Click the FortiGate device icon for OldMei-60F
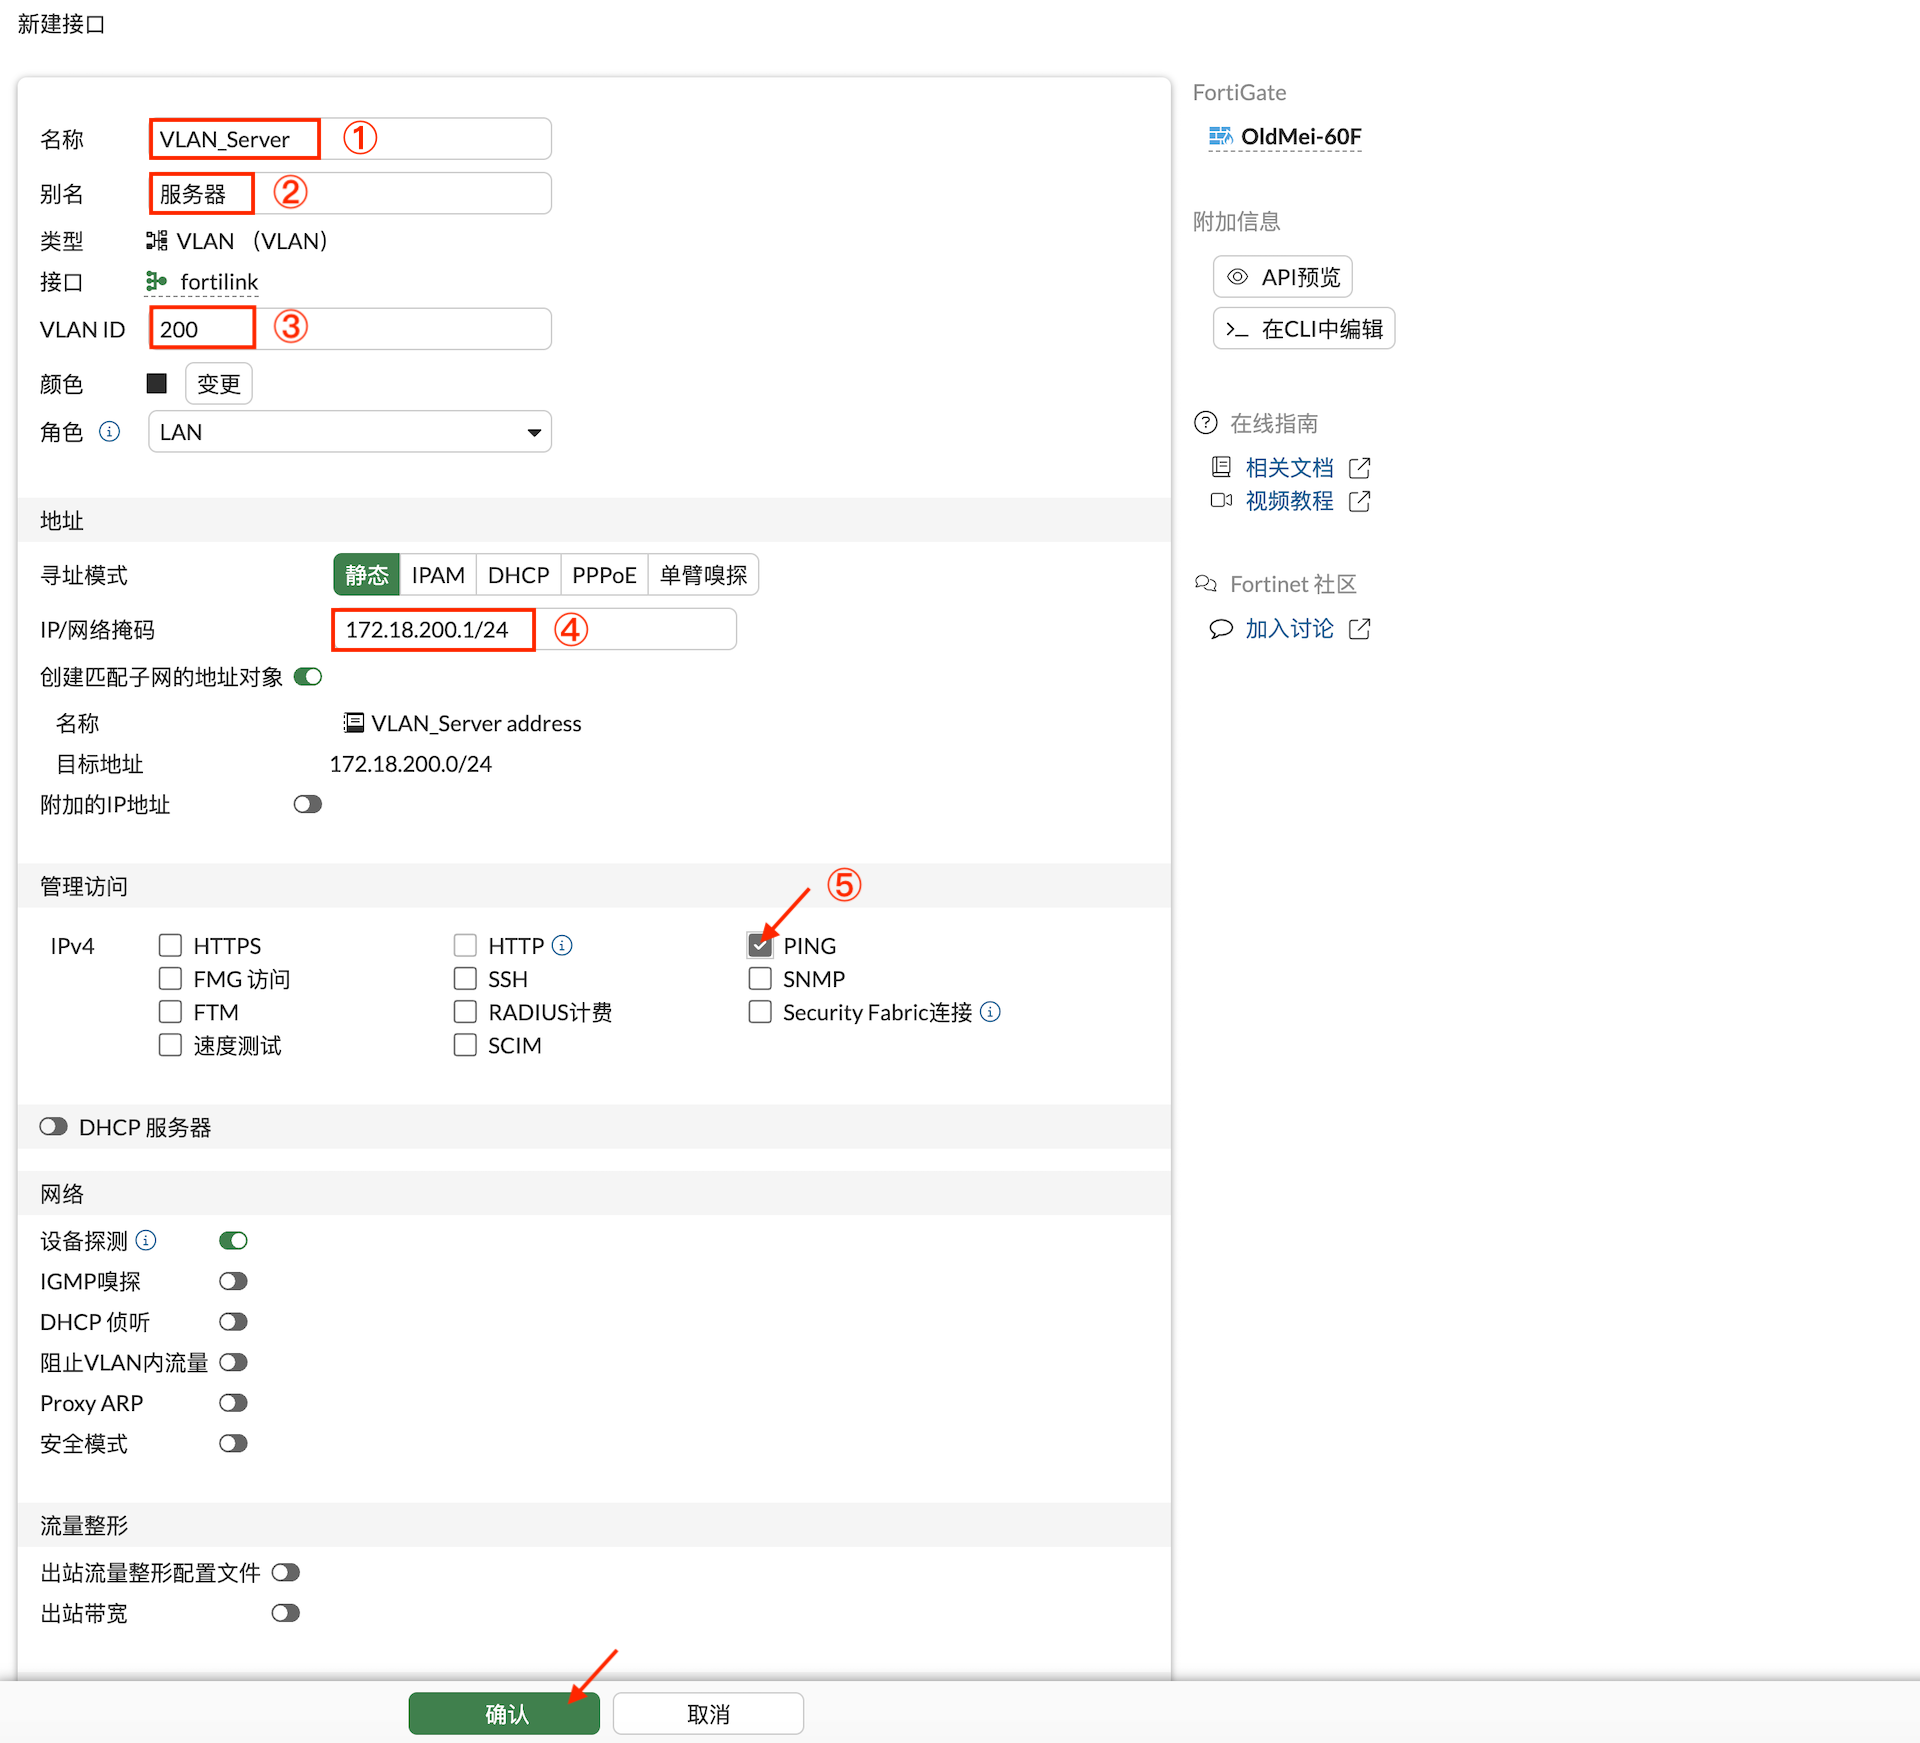 click(x=1221, y=136)
